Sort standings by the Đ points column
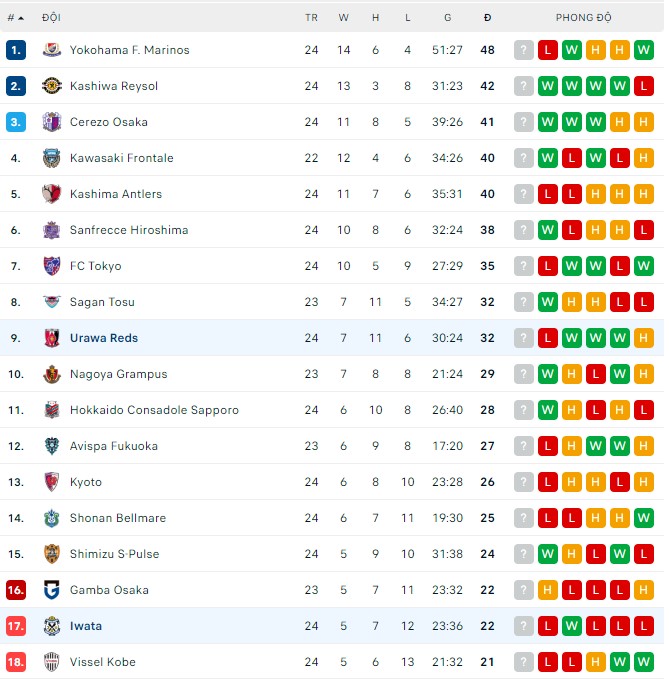This screenshot has width=669, height=679. pos(487,18)
